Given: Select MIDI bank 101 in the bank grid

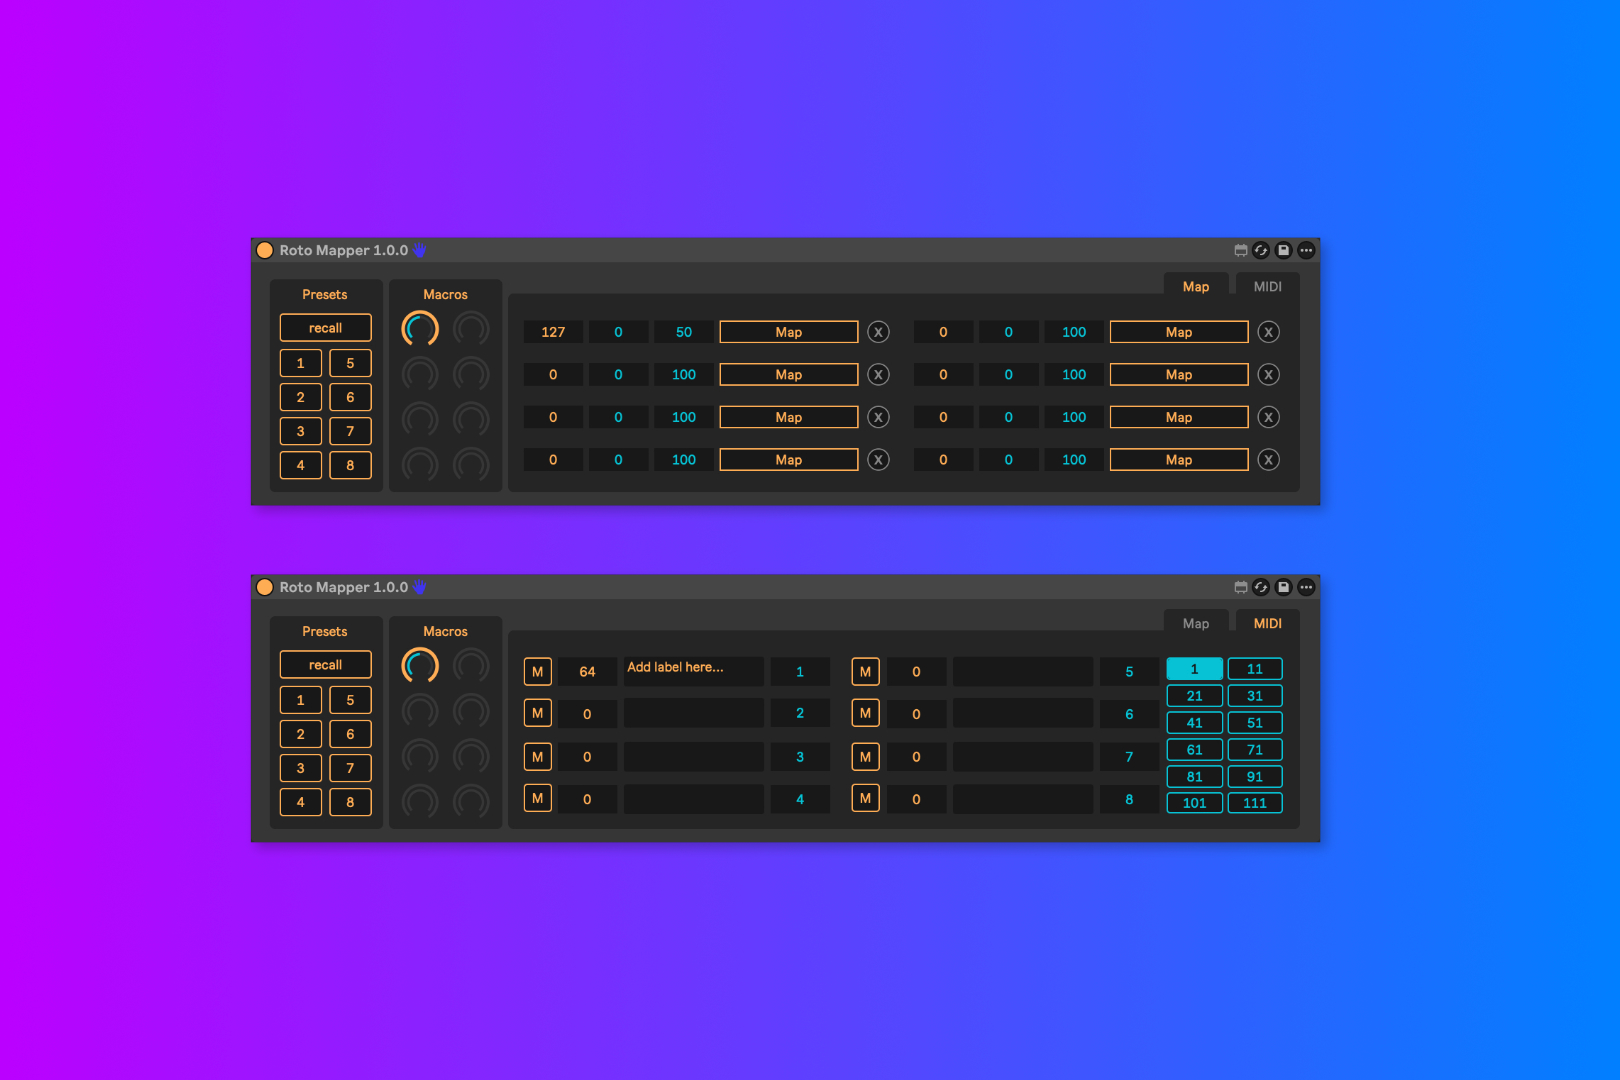Looking at the screenshot, I should click(x=1194, y=803).
